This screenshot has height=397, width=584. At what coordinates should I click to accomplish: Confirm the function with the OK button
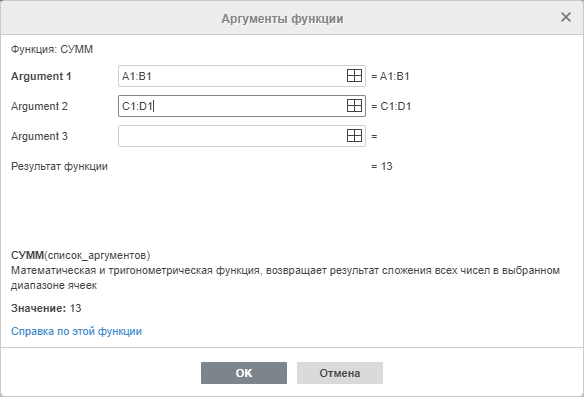pyautogui.click(x=244, y=373)
